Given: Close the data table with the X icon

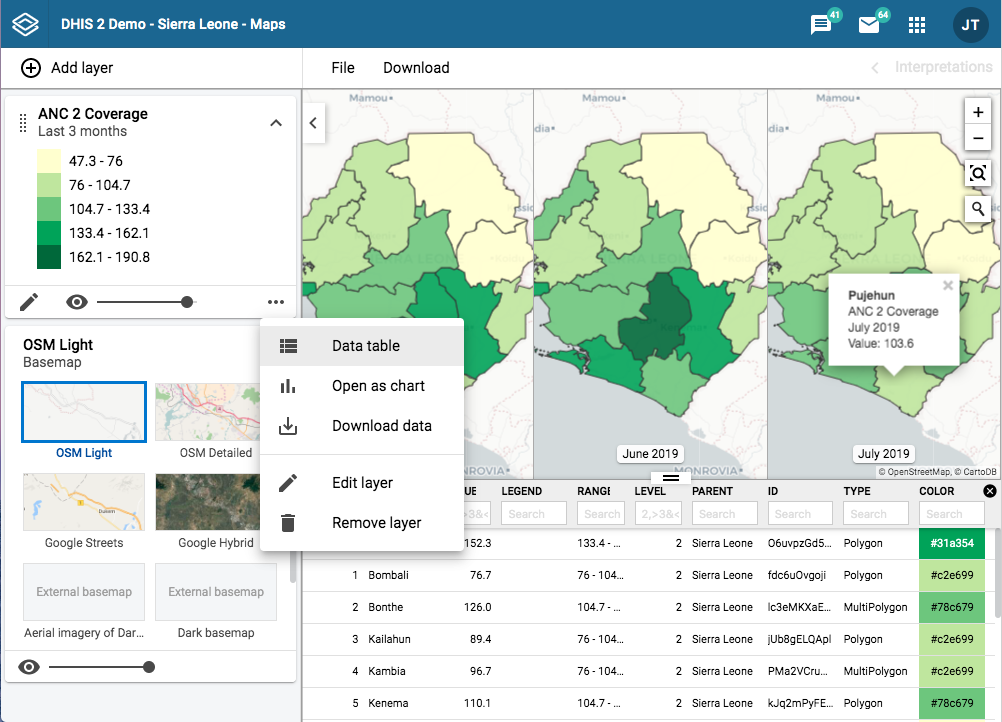Looking at the screenshot, I should click(990, 491).
